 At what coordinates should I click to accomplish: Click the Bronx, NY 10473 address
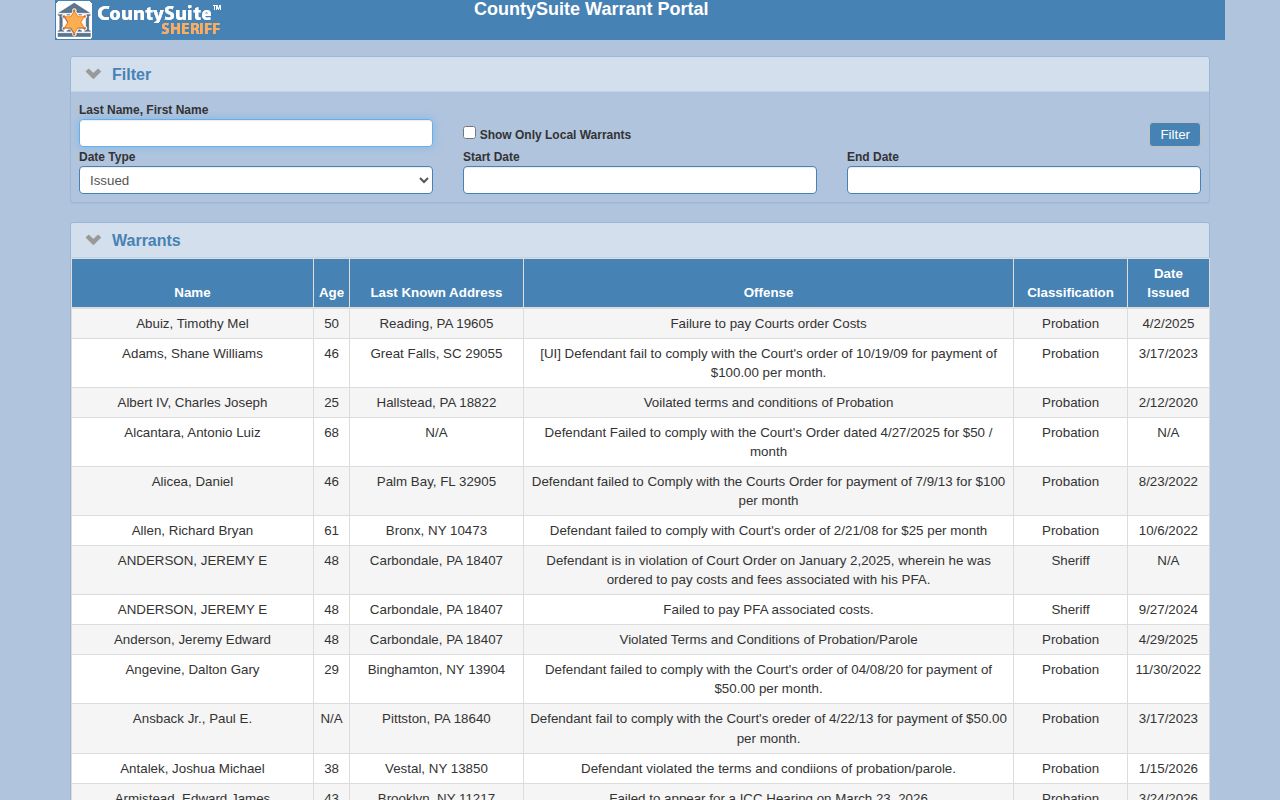[x=436, y=531]
